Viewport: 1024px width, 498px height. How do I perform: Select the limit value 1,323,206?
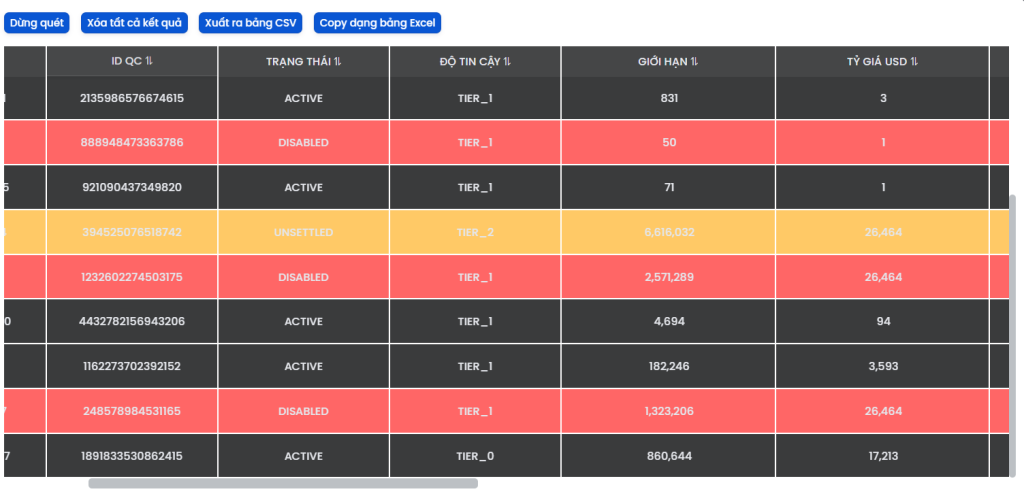pyautogui.click(x=669, y=411)
